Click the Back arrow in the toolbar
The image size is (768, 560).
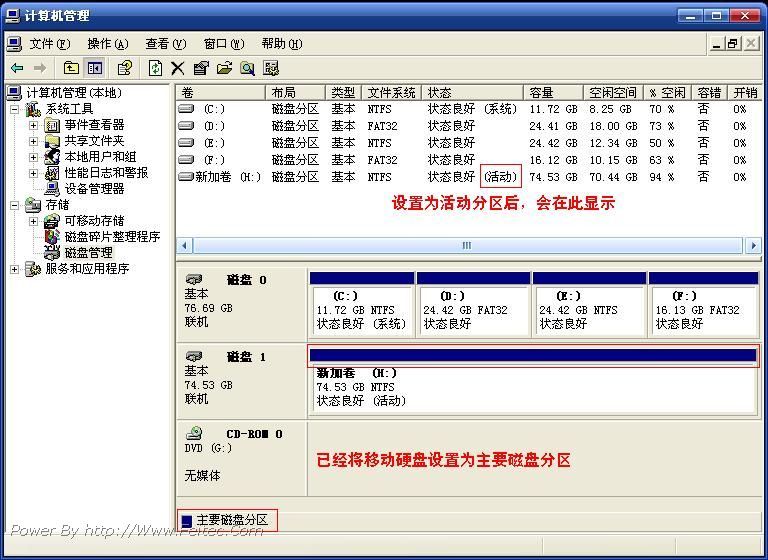[x=17, y=68]
